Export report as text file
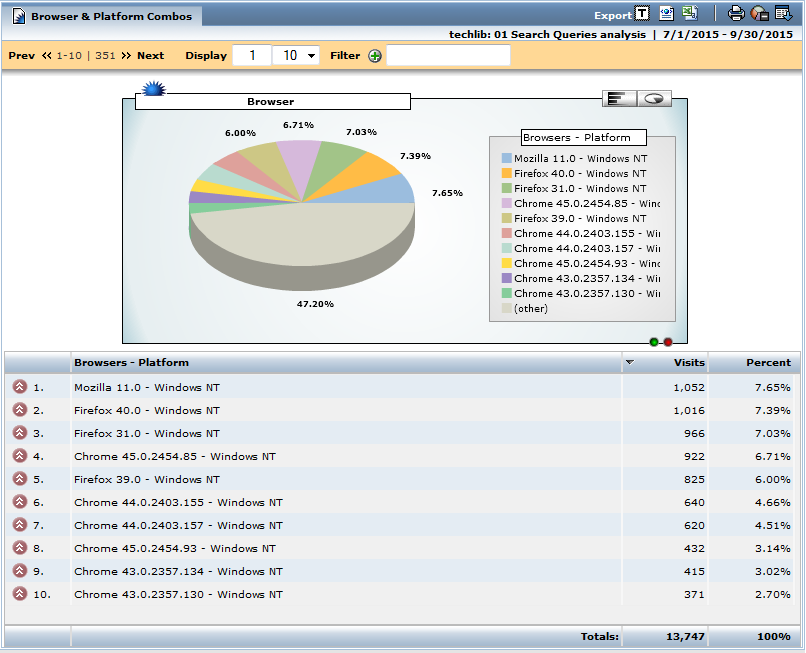806x653 pixels. pyautogui.click(x=642, y=13)
